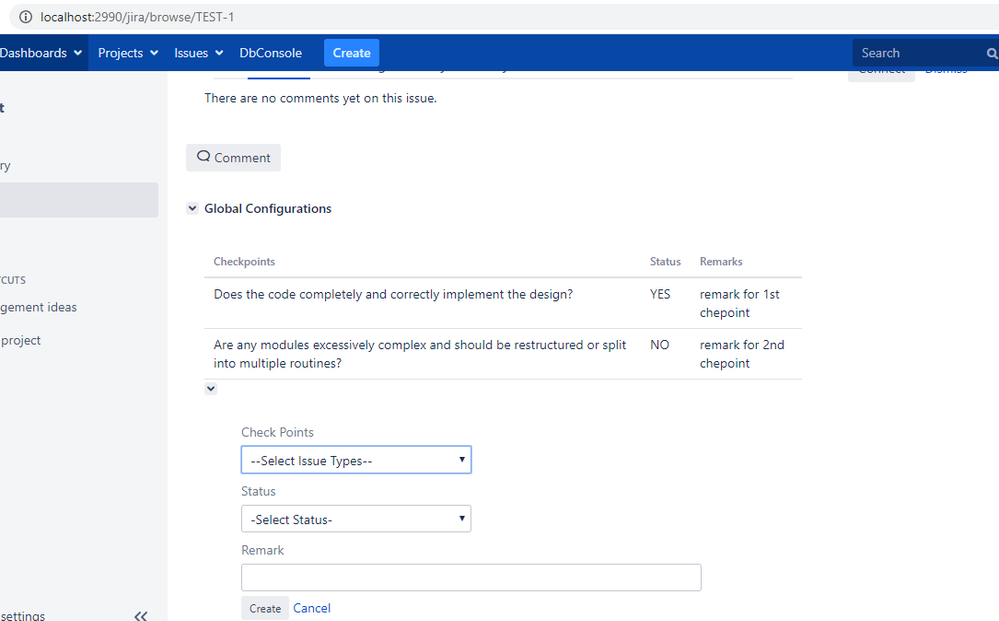Open the Issues menu
Viewport: 999px width, 621px height.
pos(199,53)
